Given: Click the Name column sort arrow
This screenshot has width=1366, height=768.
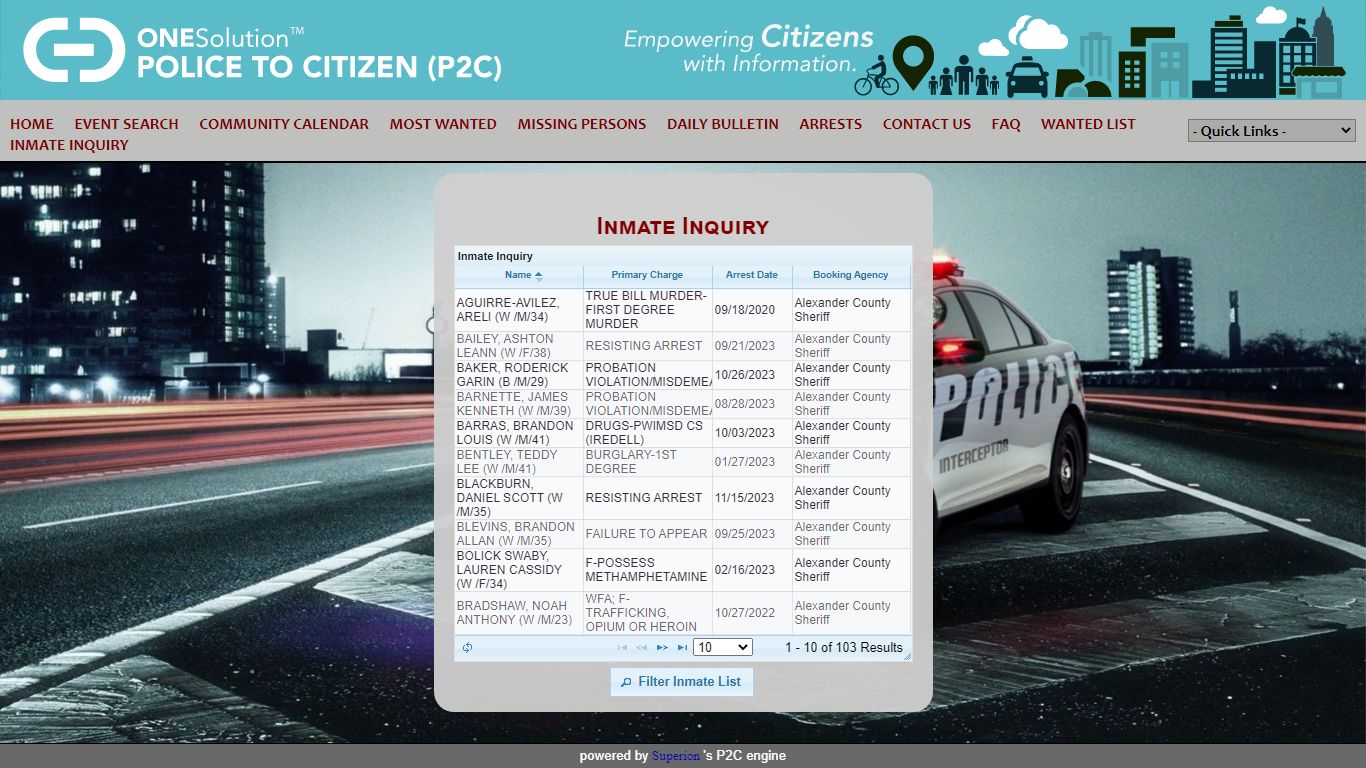Looking at the screenshot, I should pos(538,275).
